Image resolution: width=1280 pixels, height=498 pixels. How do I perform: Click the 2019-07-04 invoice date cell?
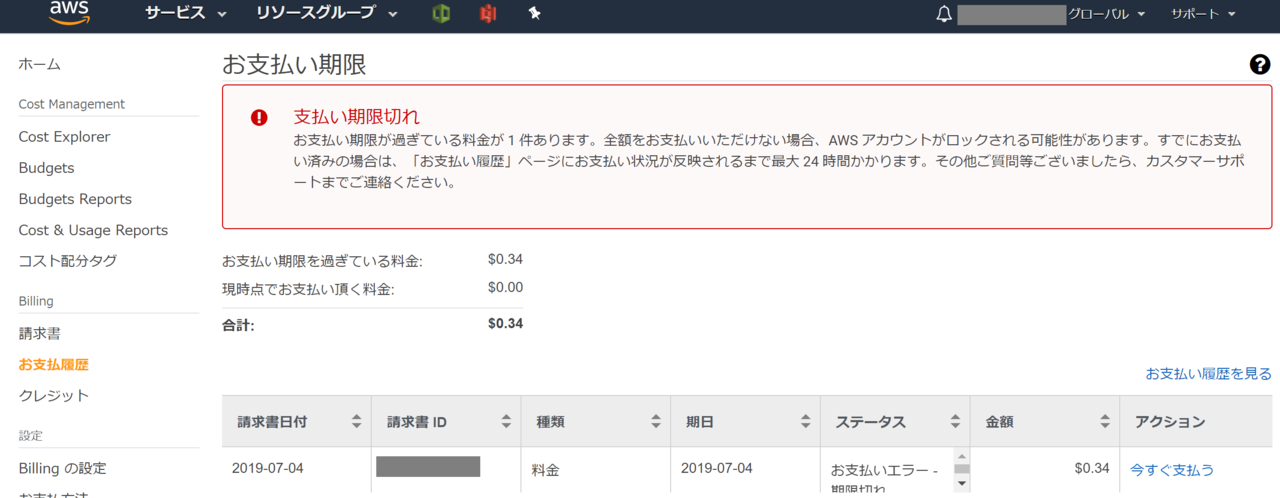point(267,468)
